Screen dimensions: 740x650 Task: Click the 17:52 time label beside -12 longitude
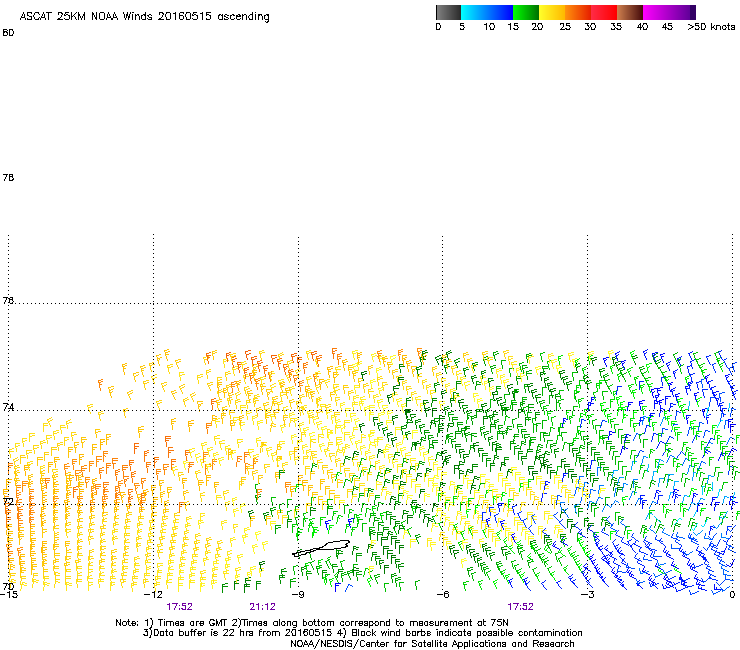point(179,607)
